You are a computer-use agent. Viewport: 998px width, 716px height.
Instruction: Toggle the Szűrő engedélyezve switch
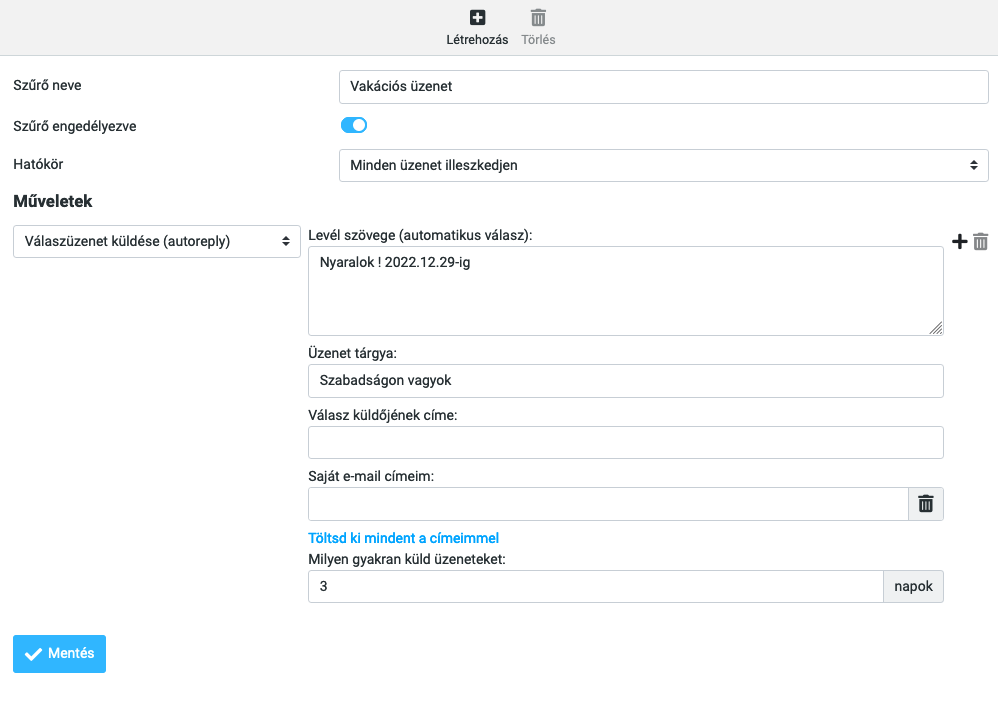354,125
